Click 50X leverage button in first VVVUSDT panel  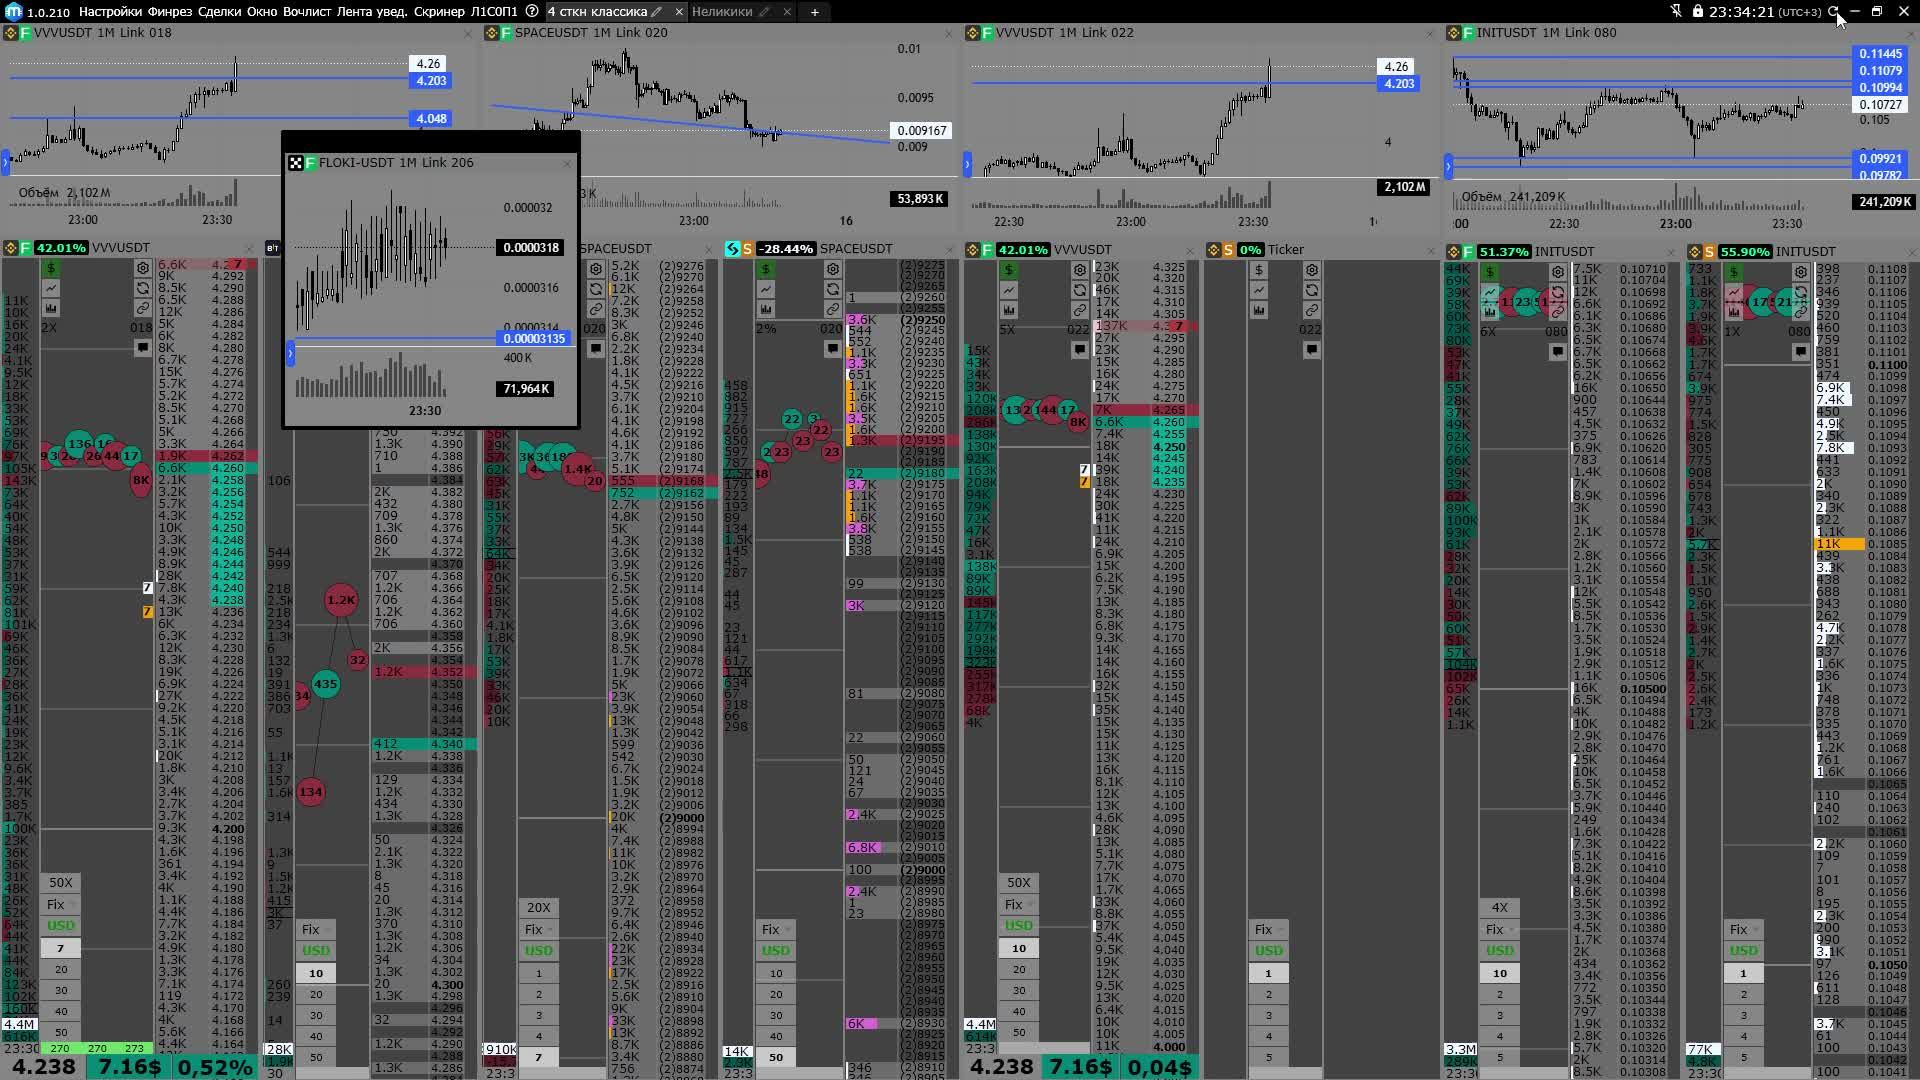(60, 883)
